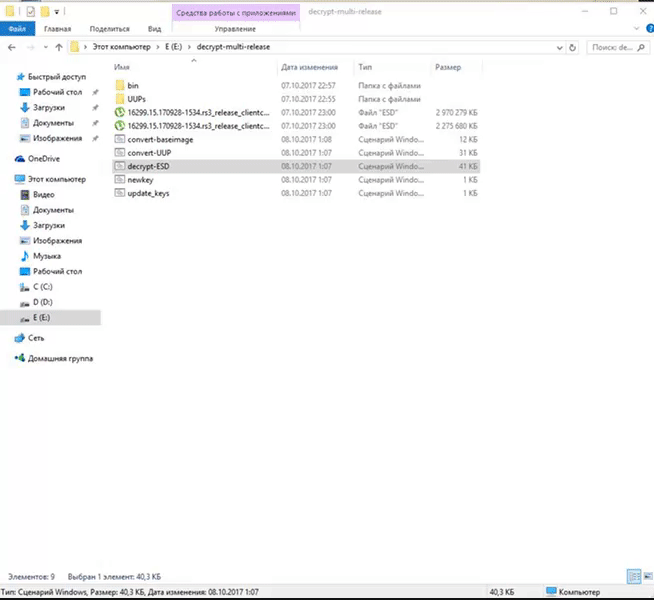Switch to the Вид ribbon tab
This screenshot has height=600, width=654.
coord(154,29)
